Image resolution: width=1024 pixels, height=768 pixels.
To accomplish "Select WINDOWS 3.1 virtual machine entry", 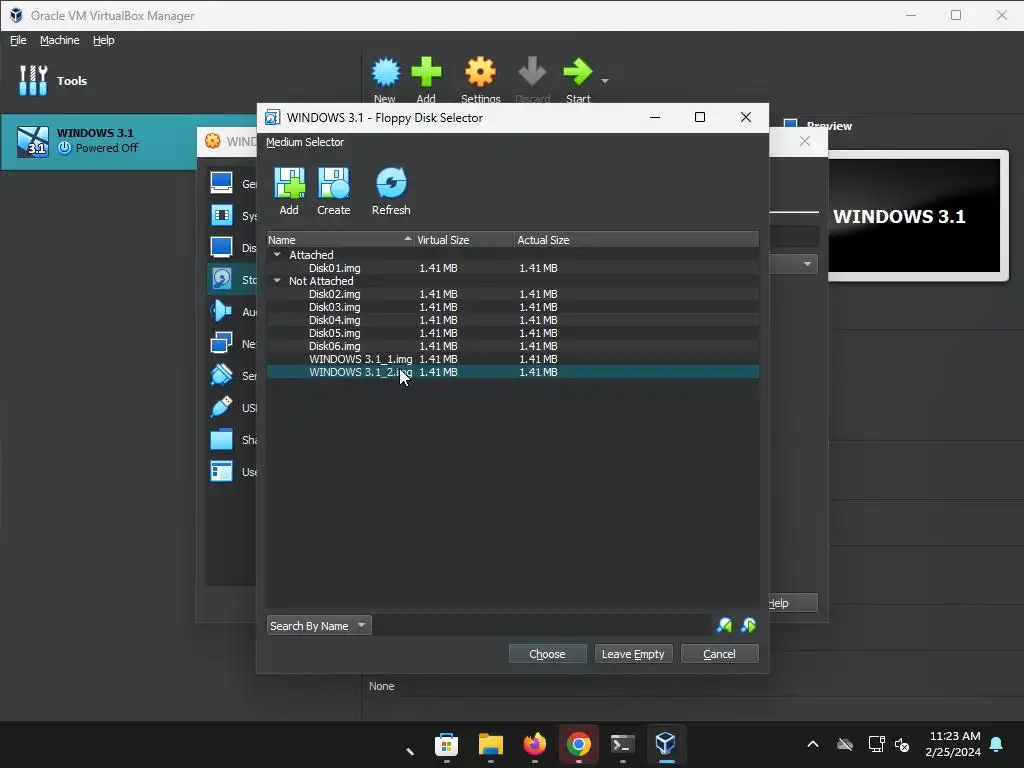I will (x=98, y=141).
